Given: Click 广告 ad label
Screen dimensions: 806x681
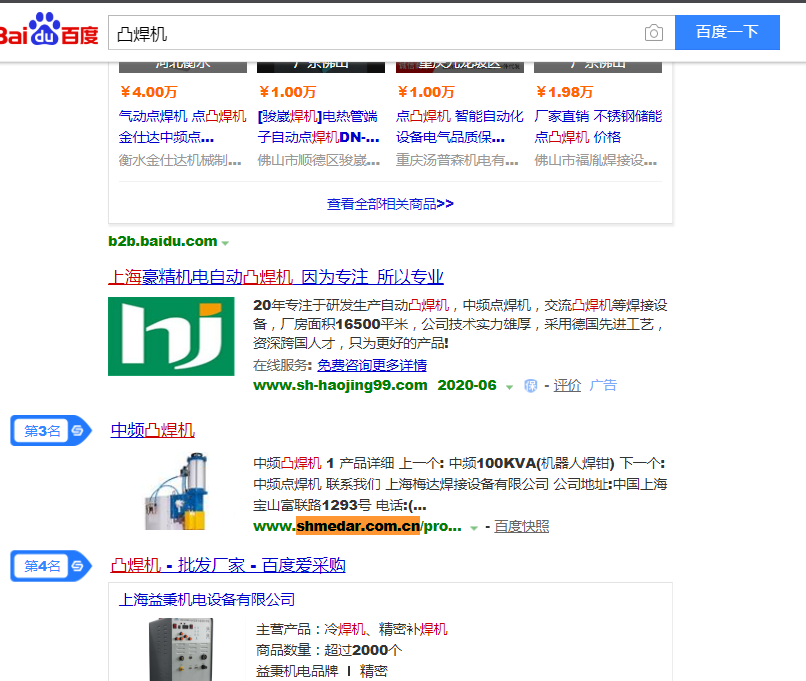Looking at the screenshot, I should [603, 385].
